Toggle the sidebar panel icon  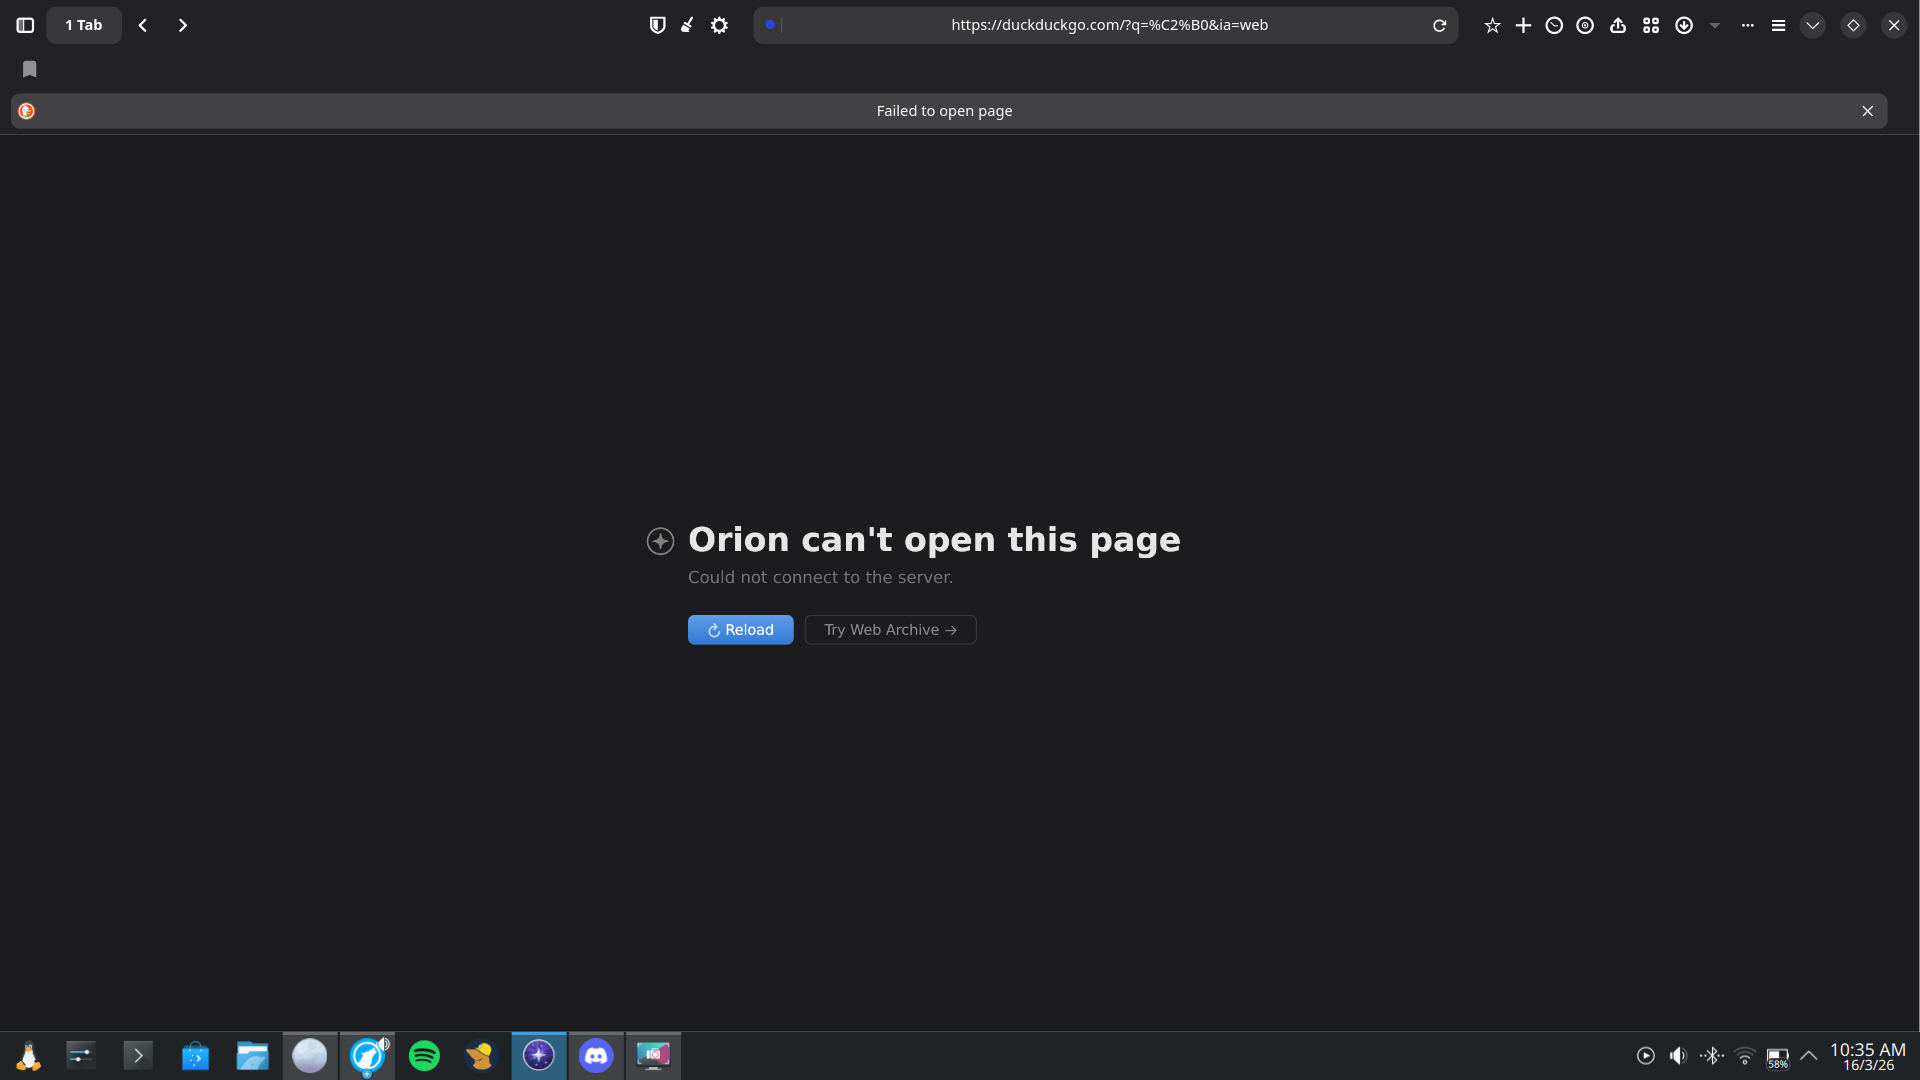click(25, 25)
